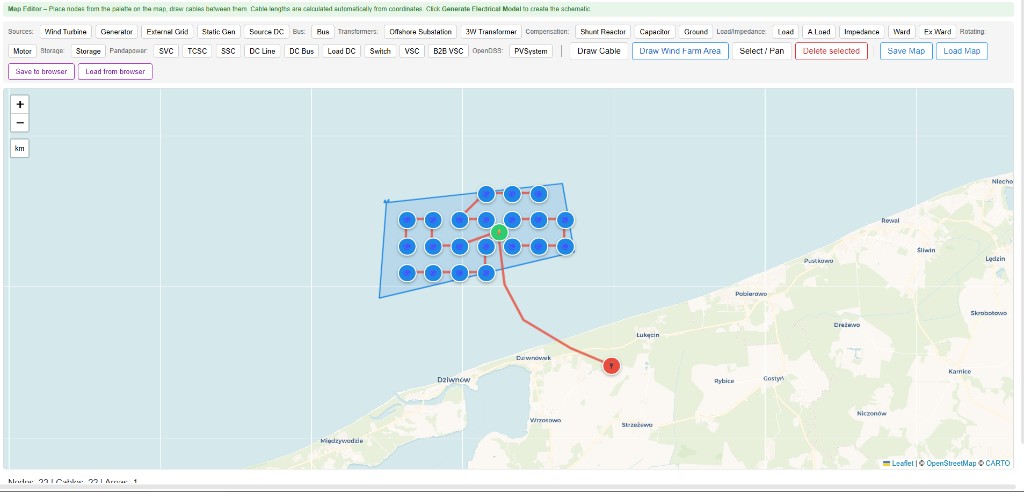Pick Generator from the sources palette

tap(117, 31)
